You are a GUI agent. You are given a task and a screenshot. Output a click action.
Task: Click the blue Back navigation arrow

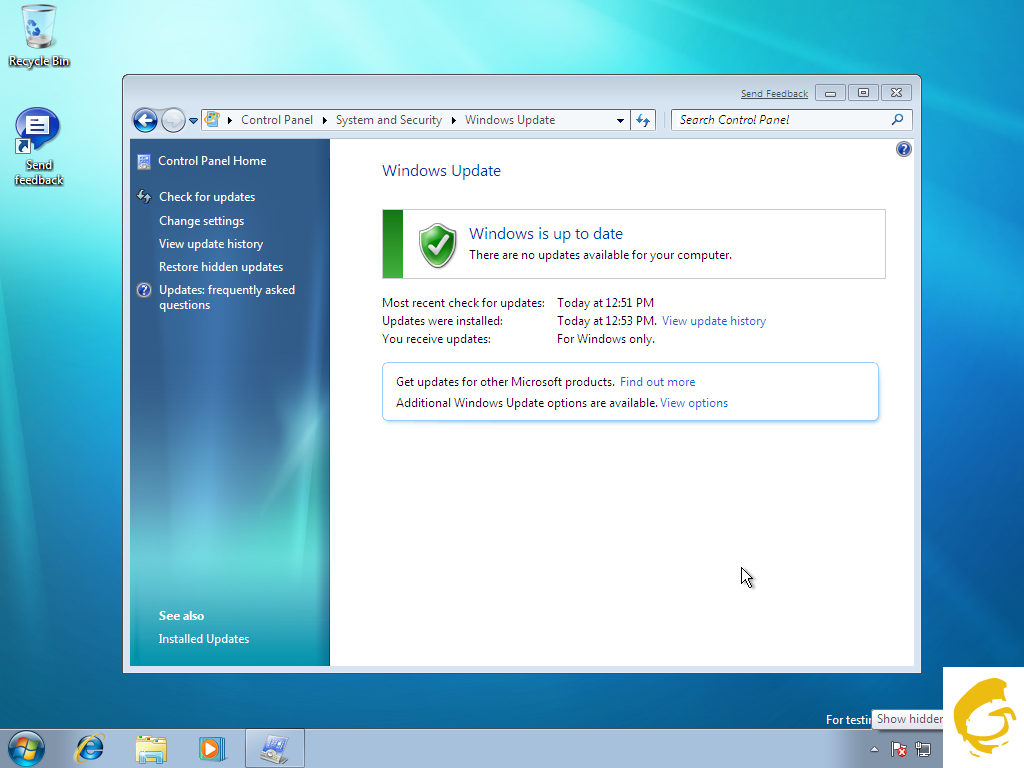pyautogui.click(x=145, y=121)
